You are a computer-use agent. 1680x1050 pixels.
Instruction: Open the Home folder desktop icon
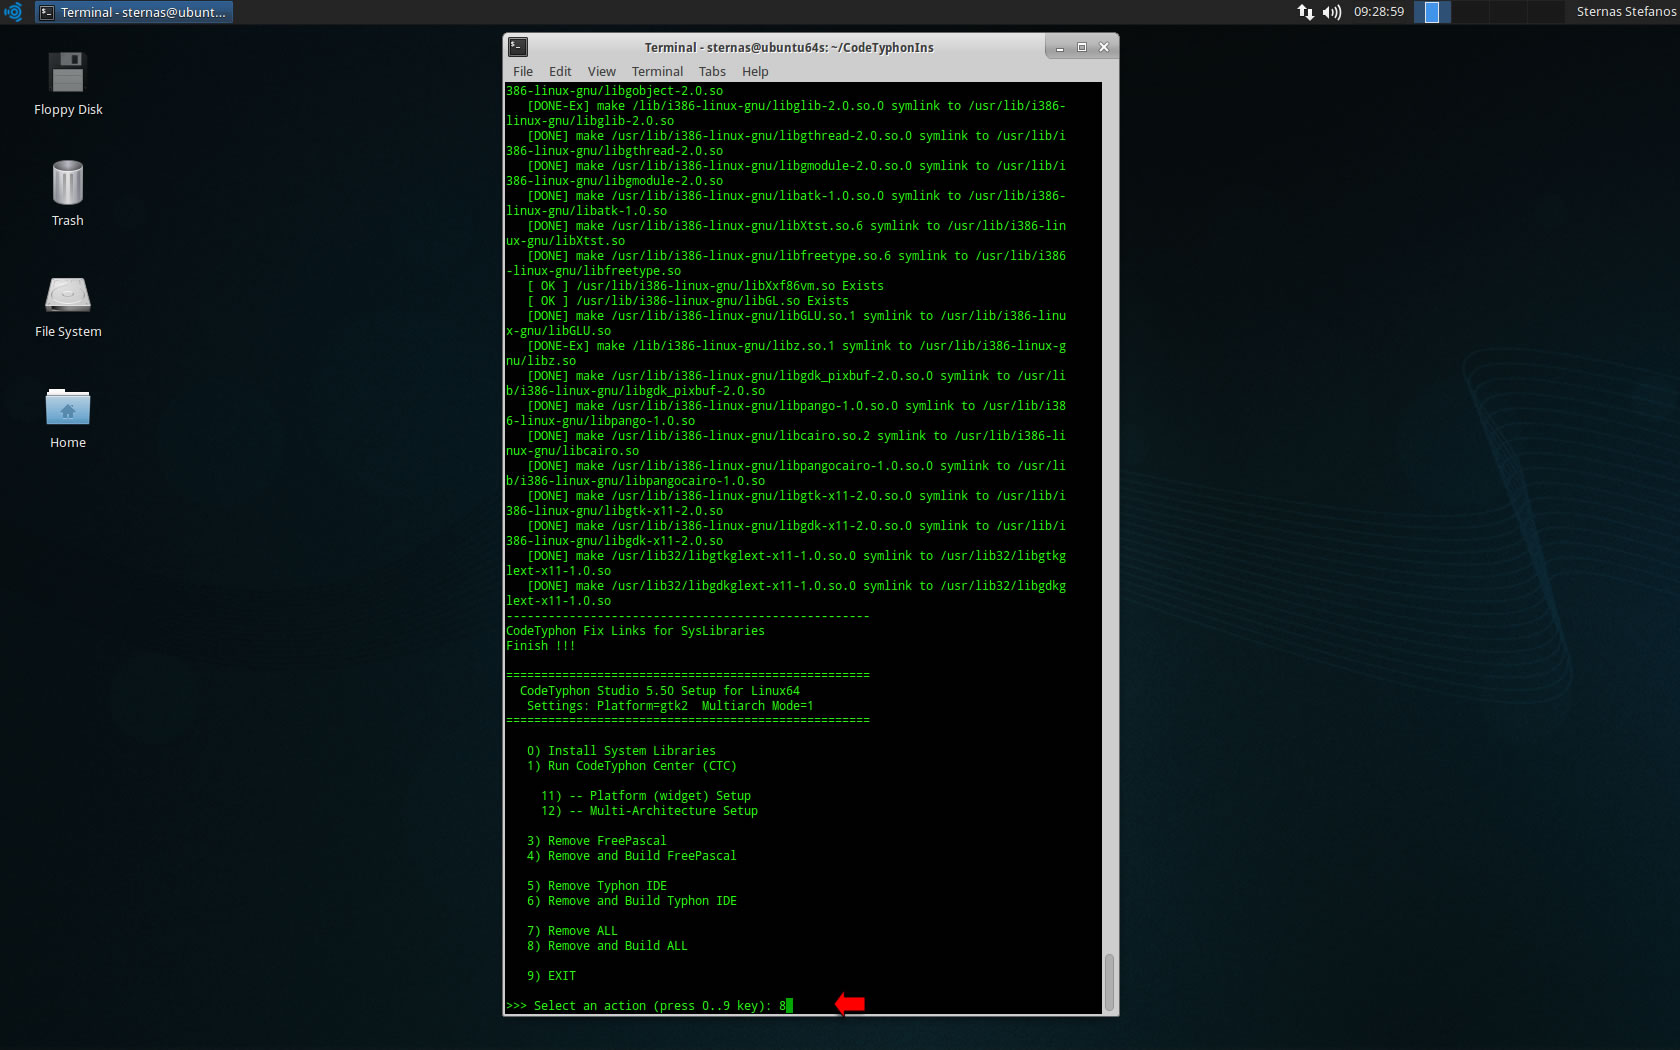click(68, 418)
